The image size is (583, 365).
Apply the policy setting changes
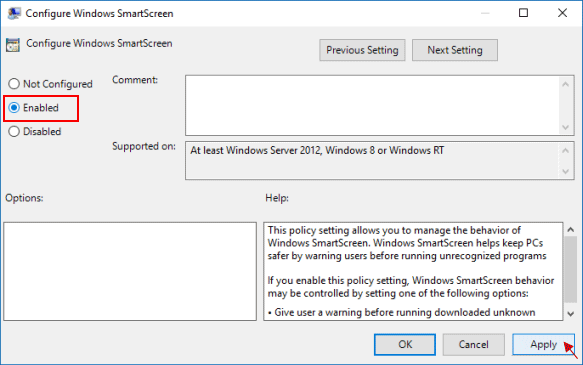point(543,345)
